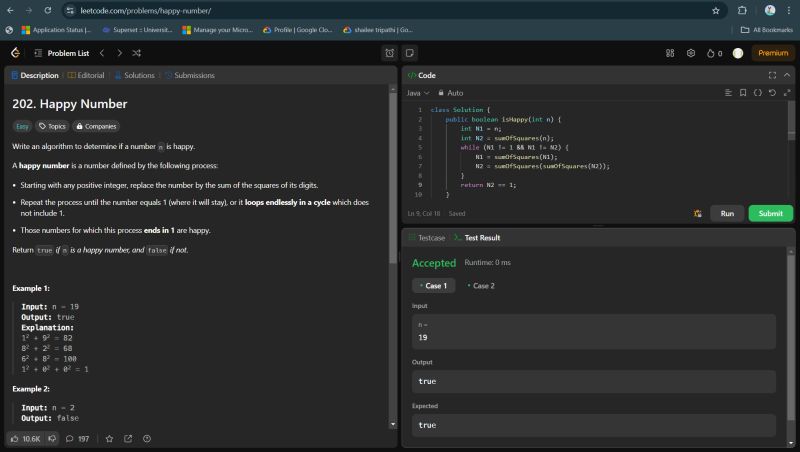Screen dimensions: 800x452
Task: Expand the code editor diagonal arrows
Action: coord(787,93)
